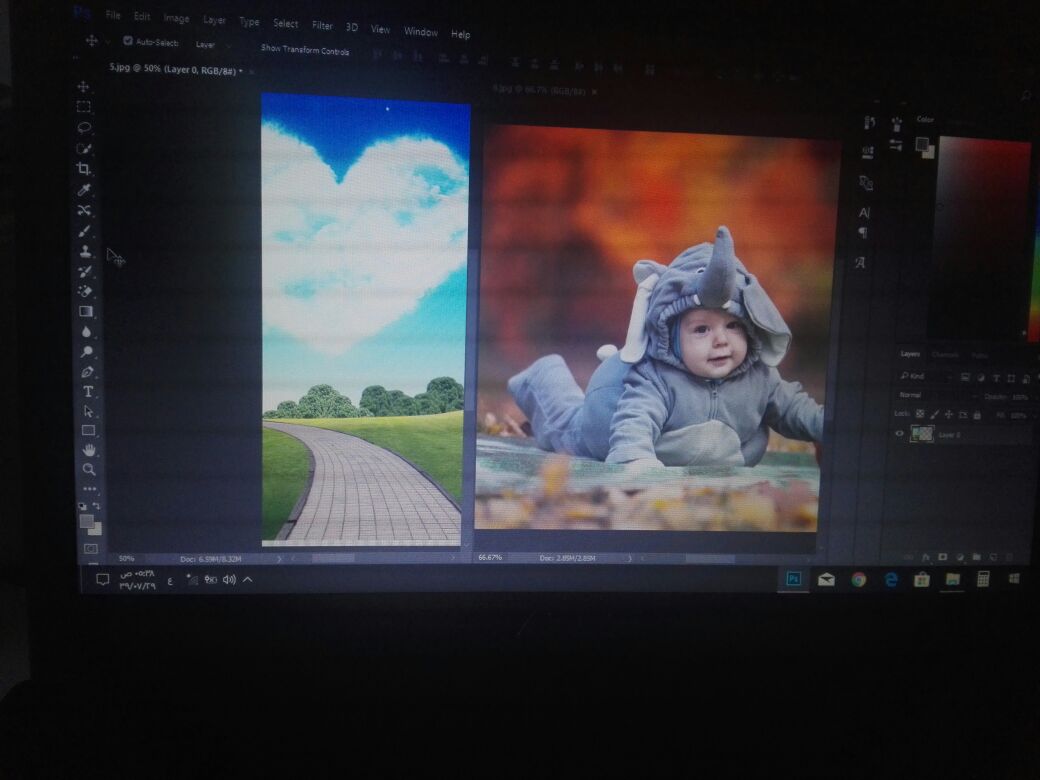The image size is (1040, 780).
Task: Select the Crop tool
Action: pos(85,168)
